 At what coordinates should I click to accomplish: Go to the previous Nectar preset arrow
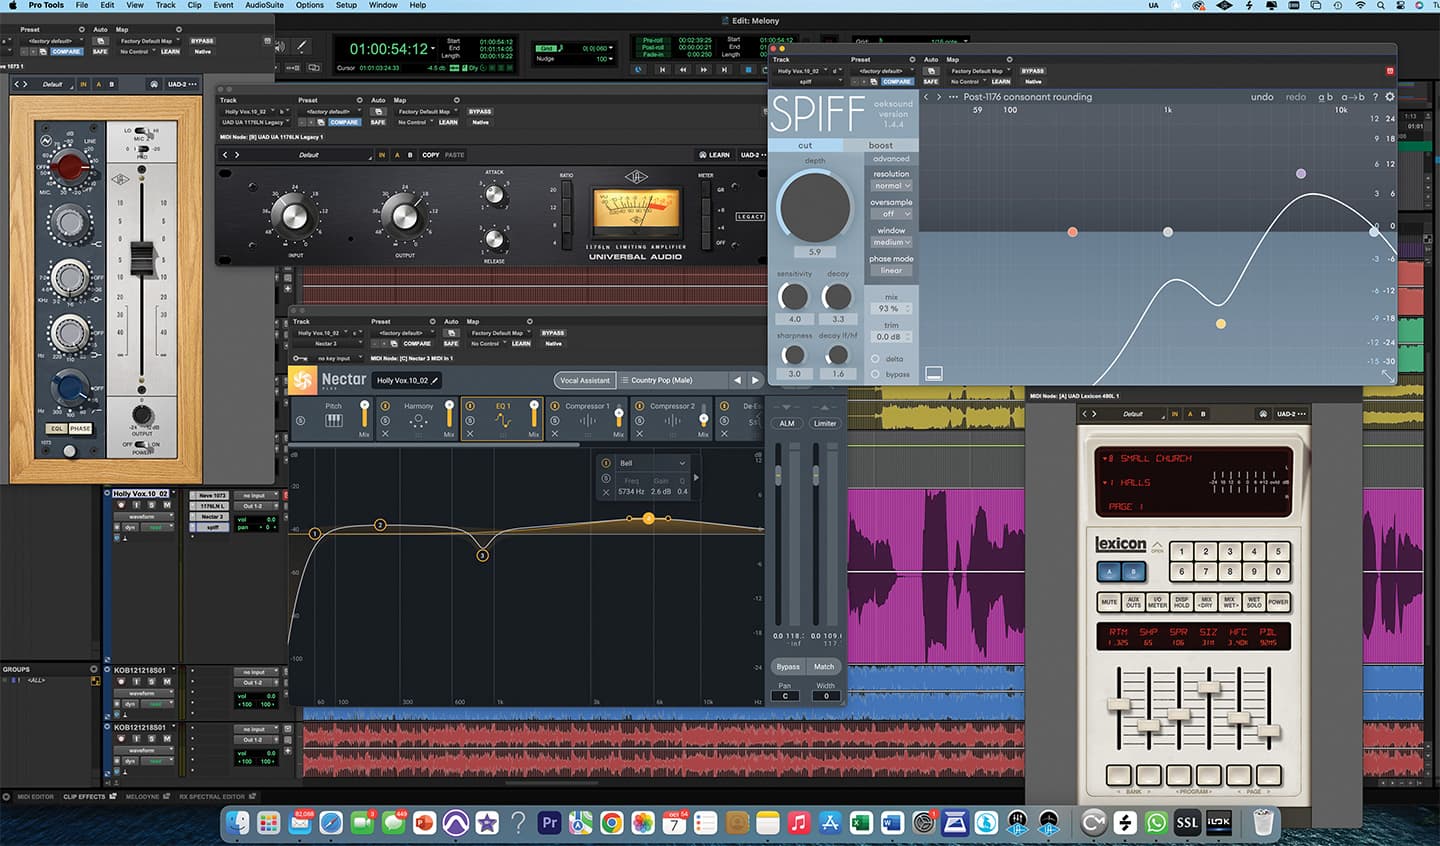[738, 380]
